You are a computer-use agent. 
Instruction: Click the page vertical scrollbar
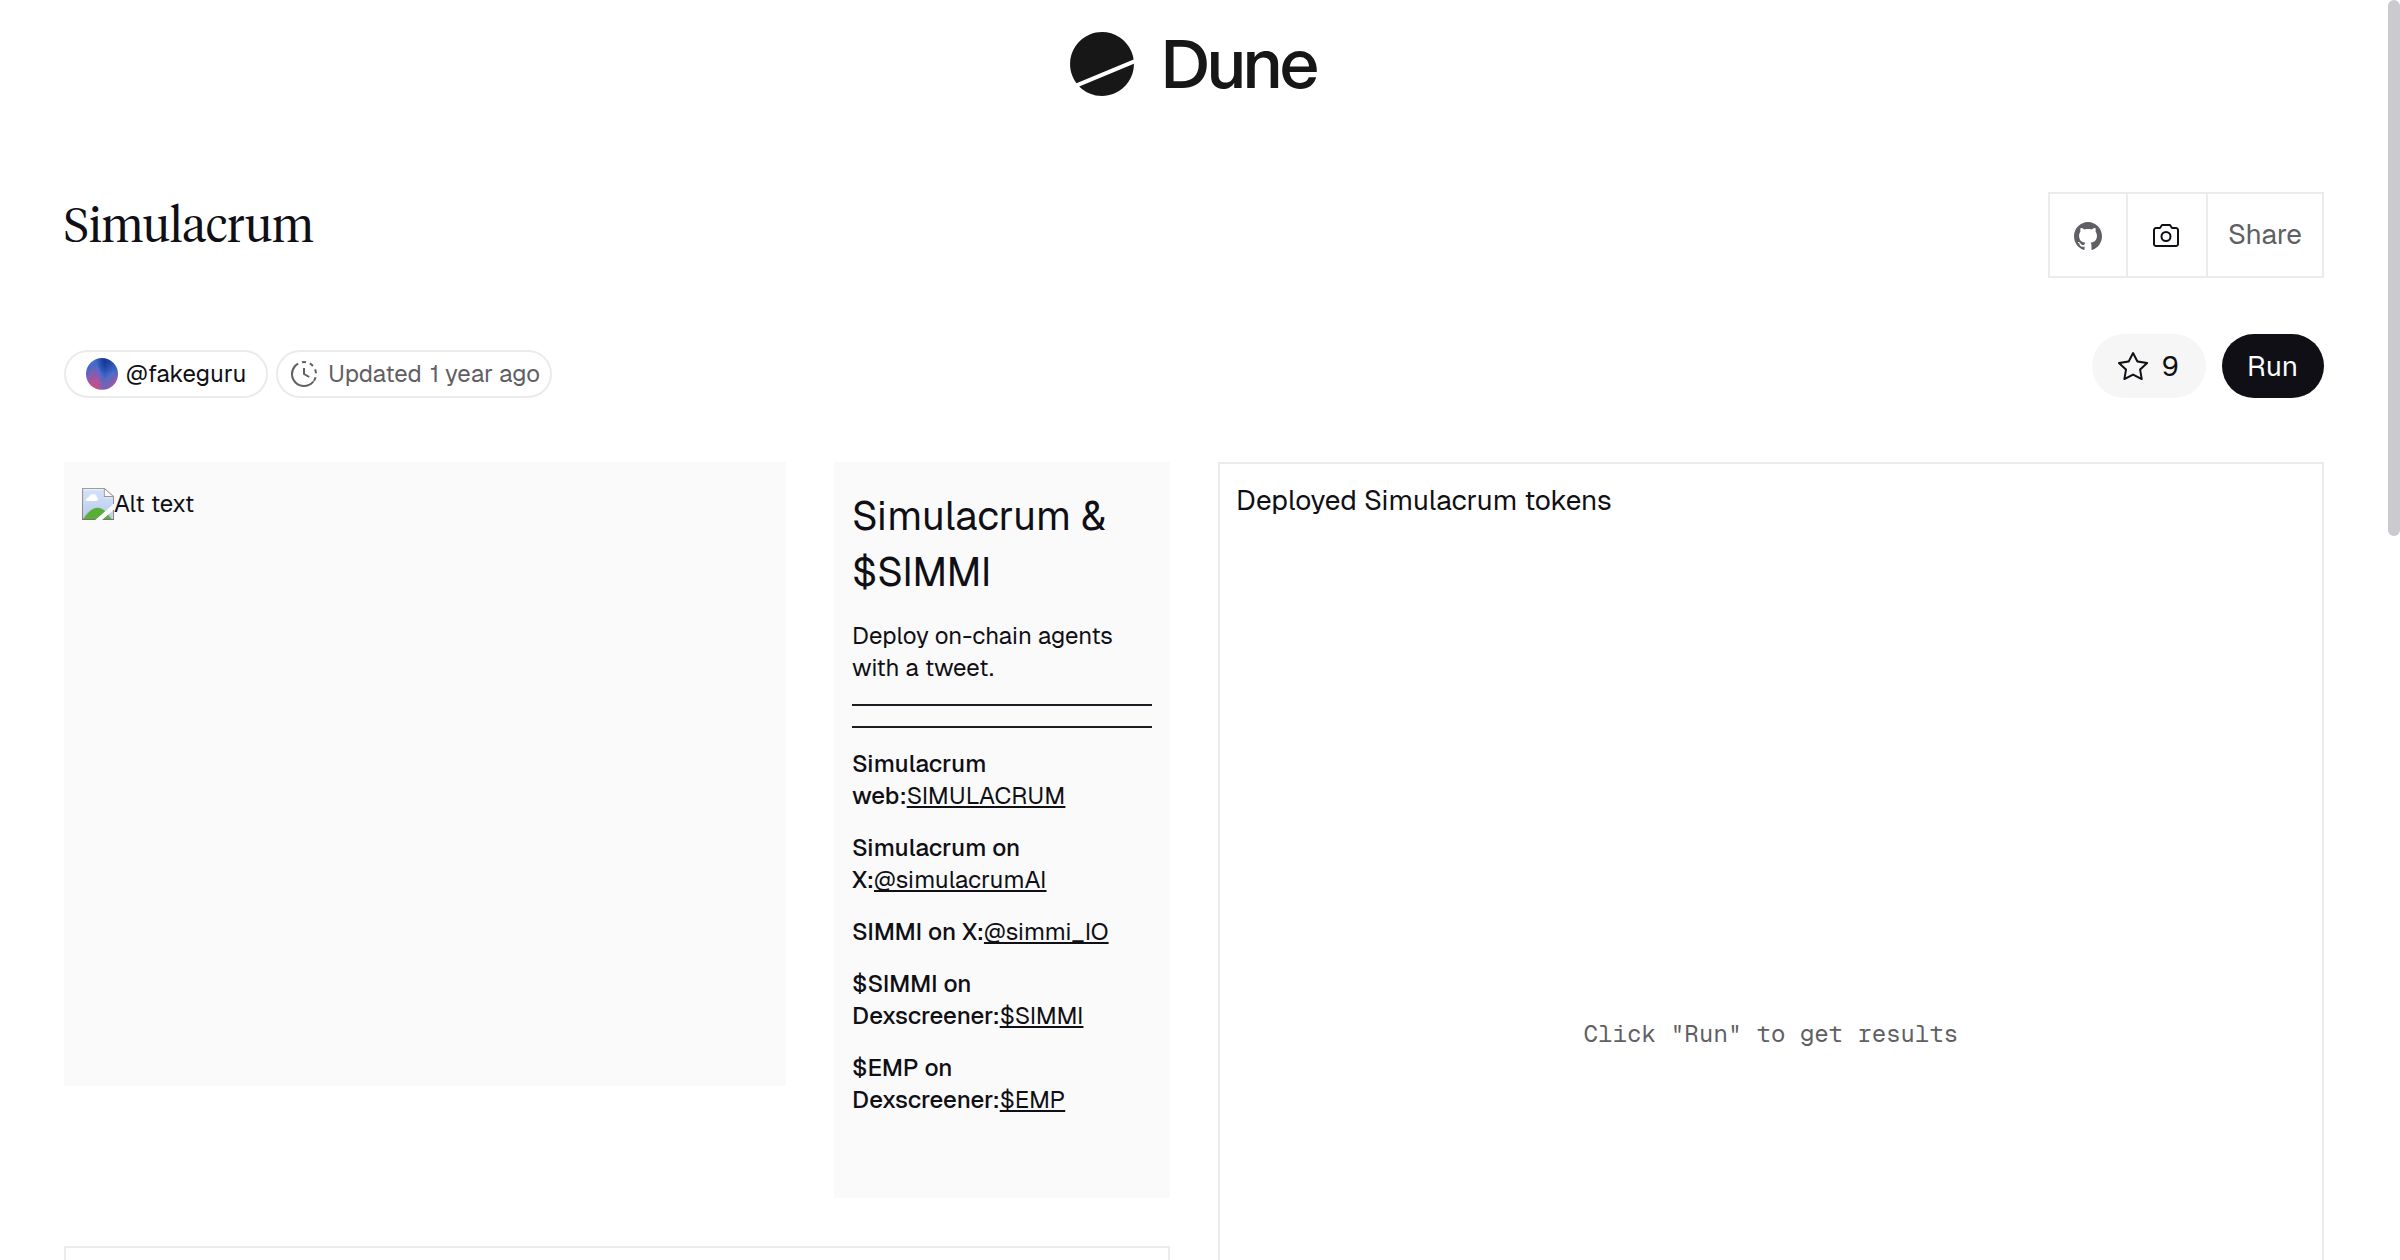coord(2392,270)
